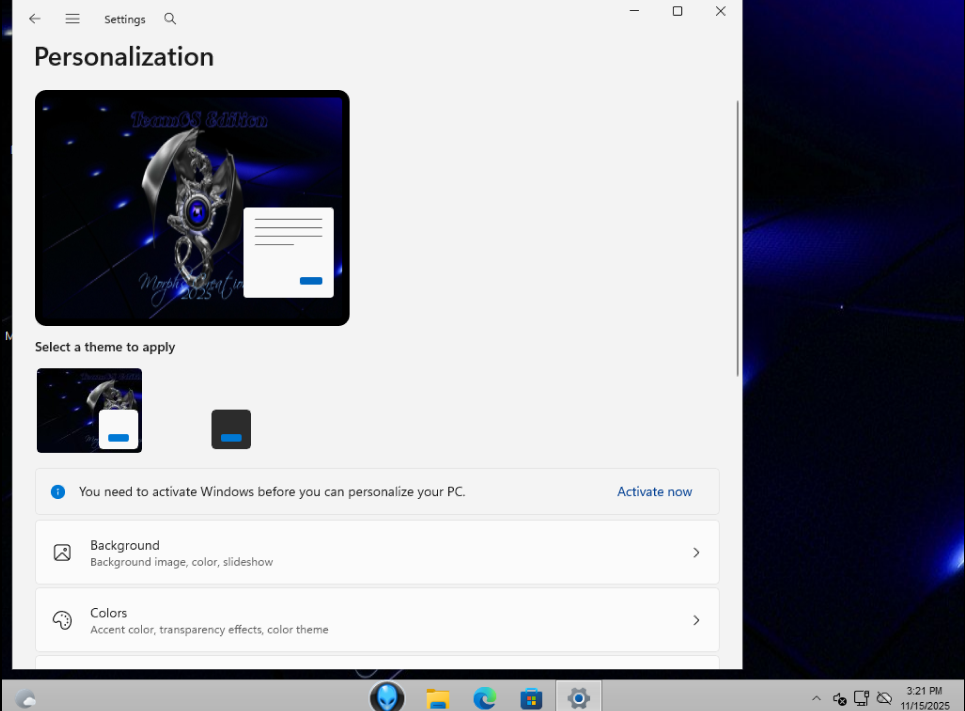
Task: Expand the Colors settings chevron
Action: (x=696, y=620)
